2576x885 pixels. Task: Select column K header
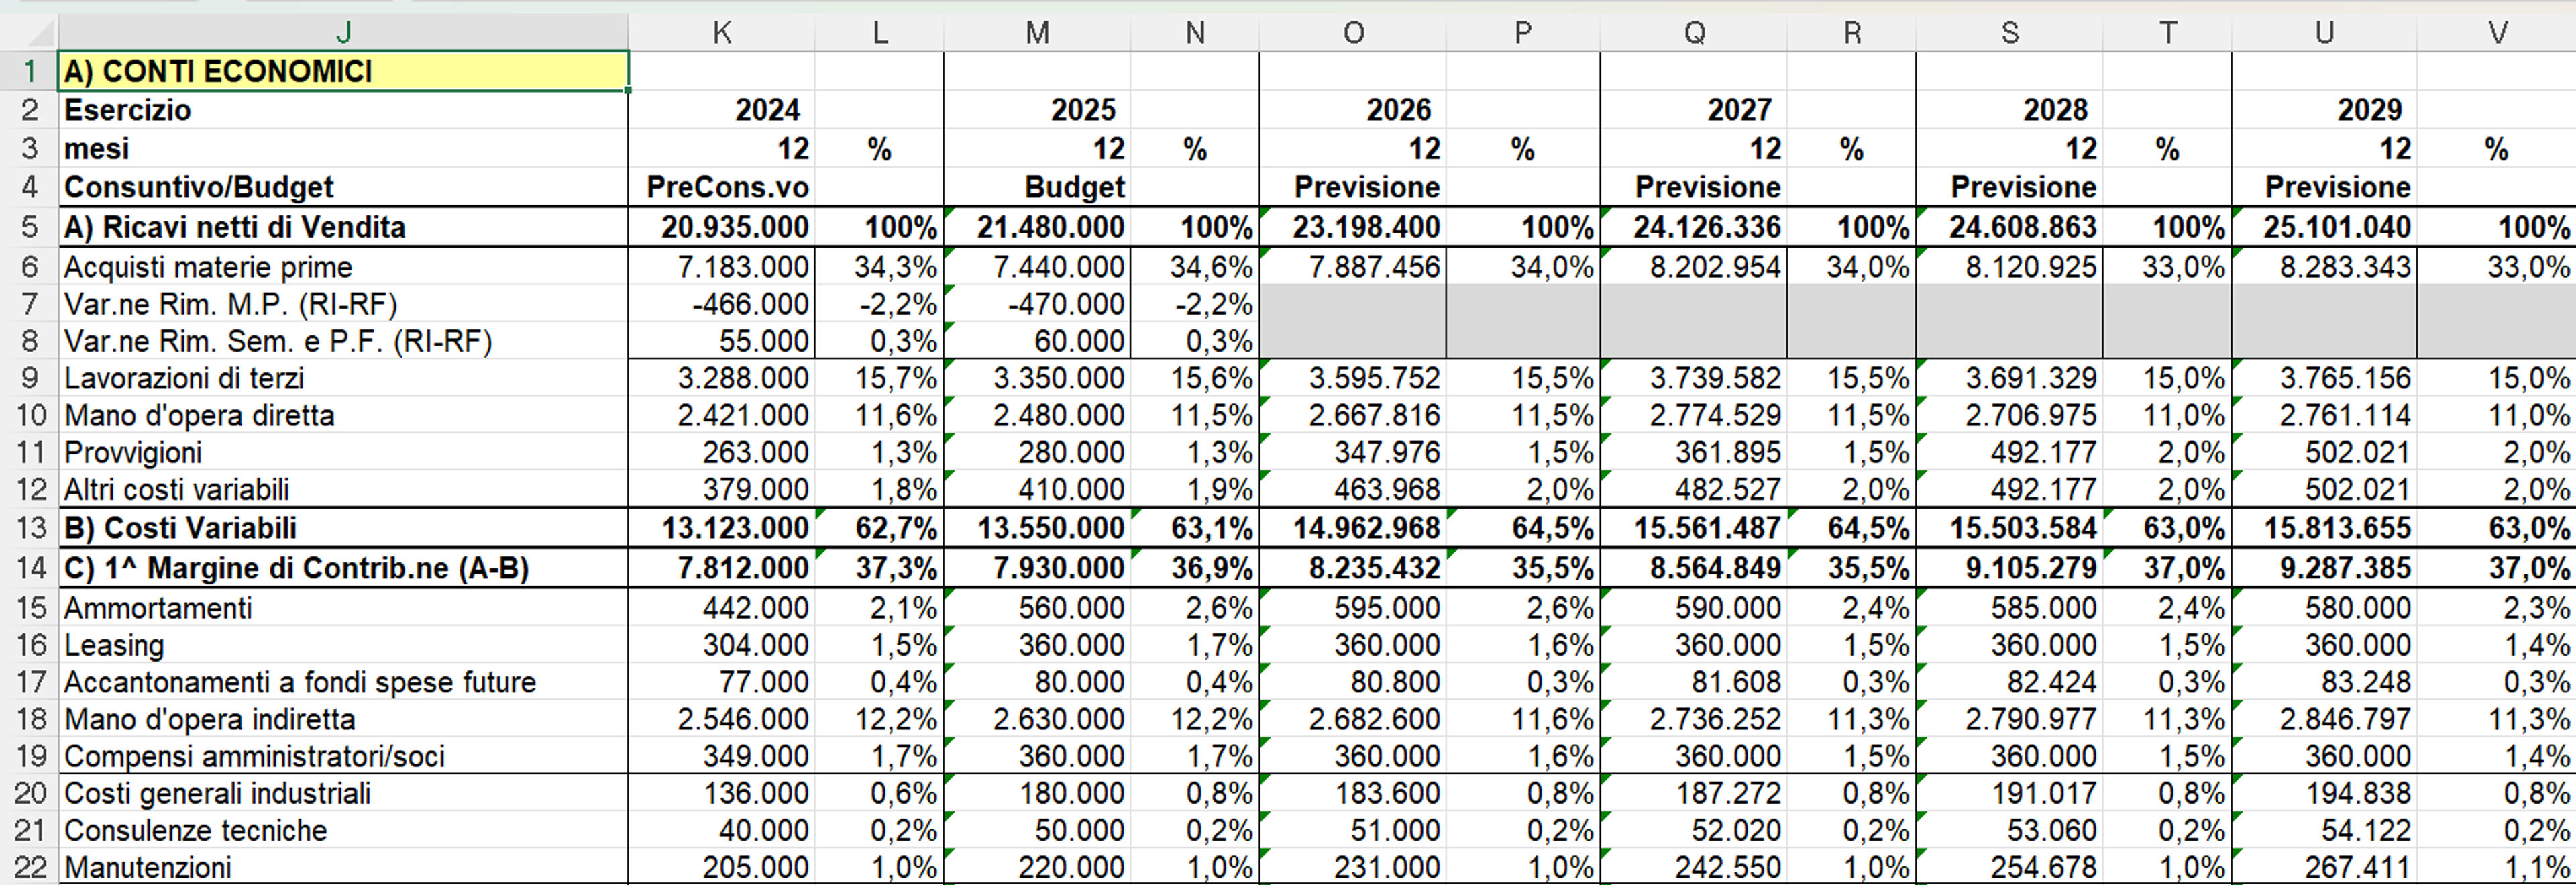pyautogui.click(x=721, y=32)
